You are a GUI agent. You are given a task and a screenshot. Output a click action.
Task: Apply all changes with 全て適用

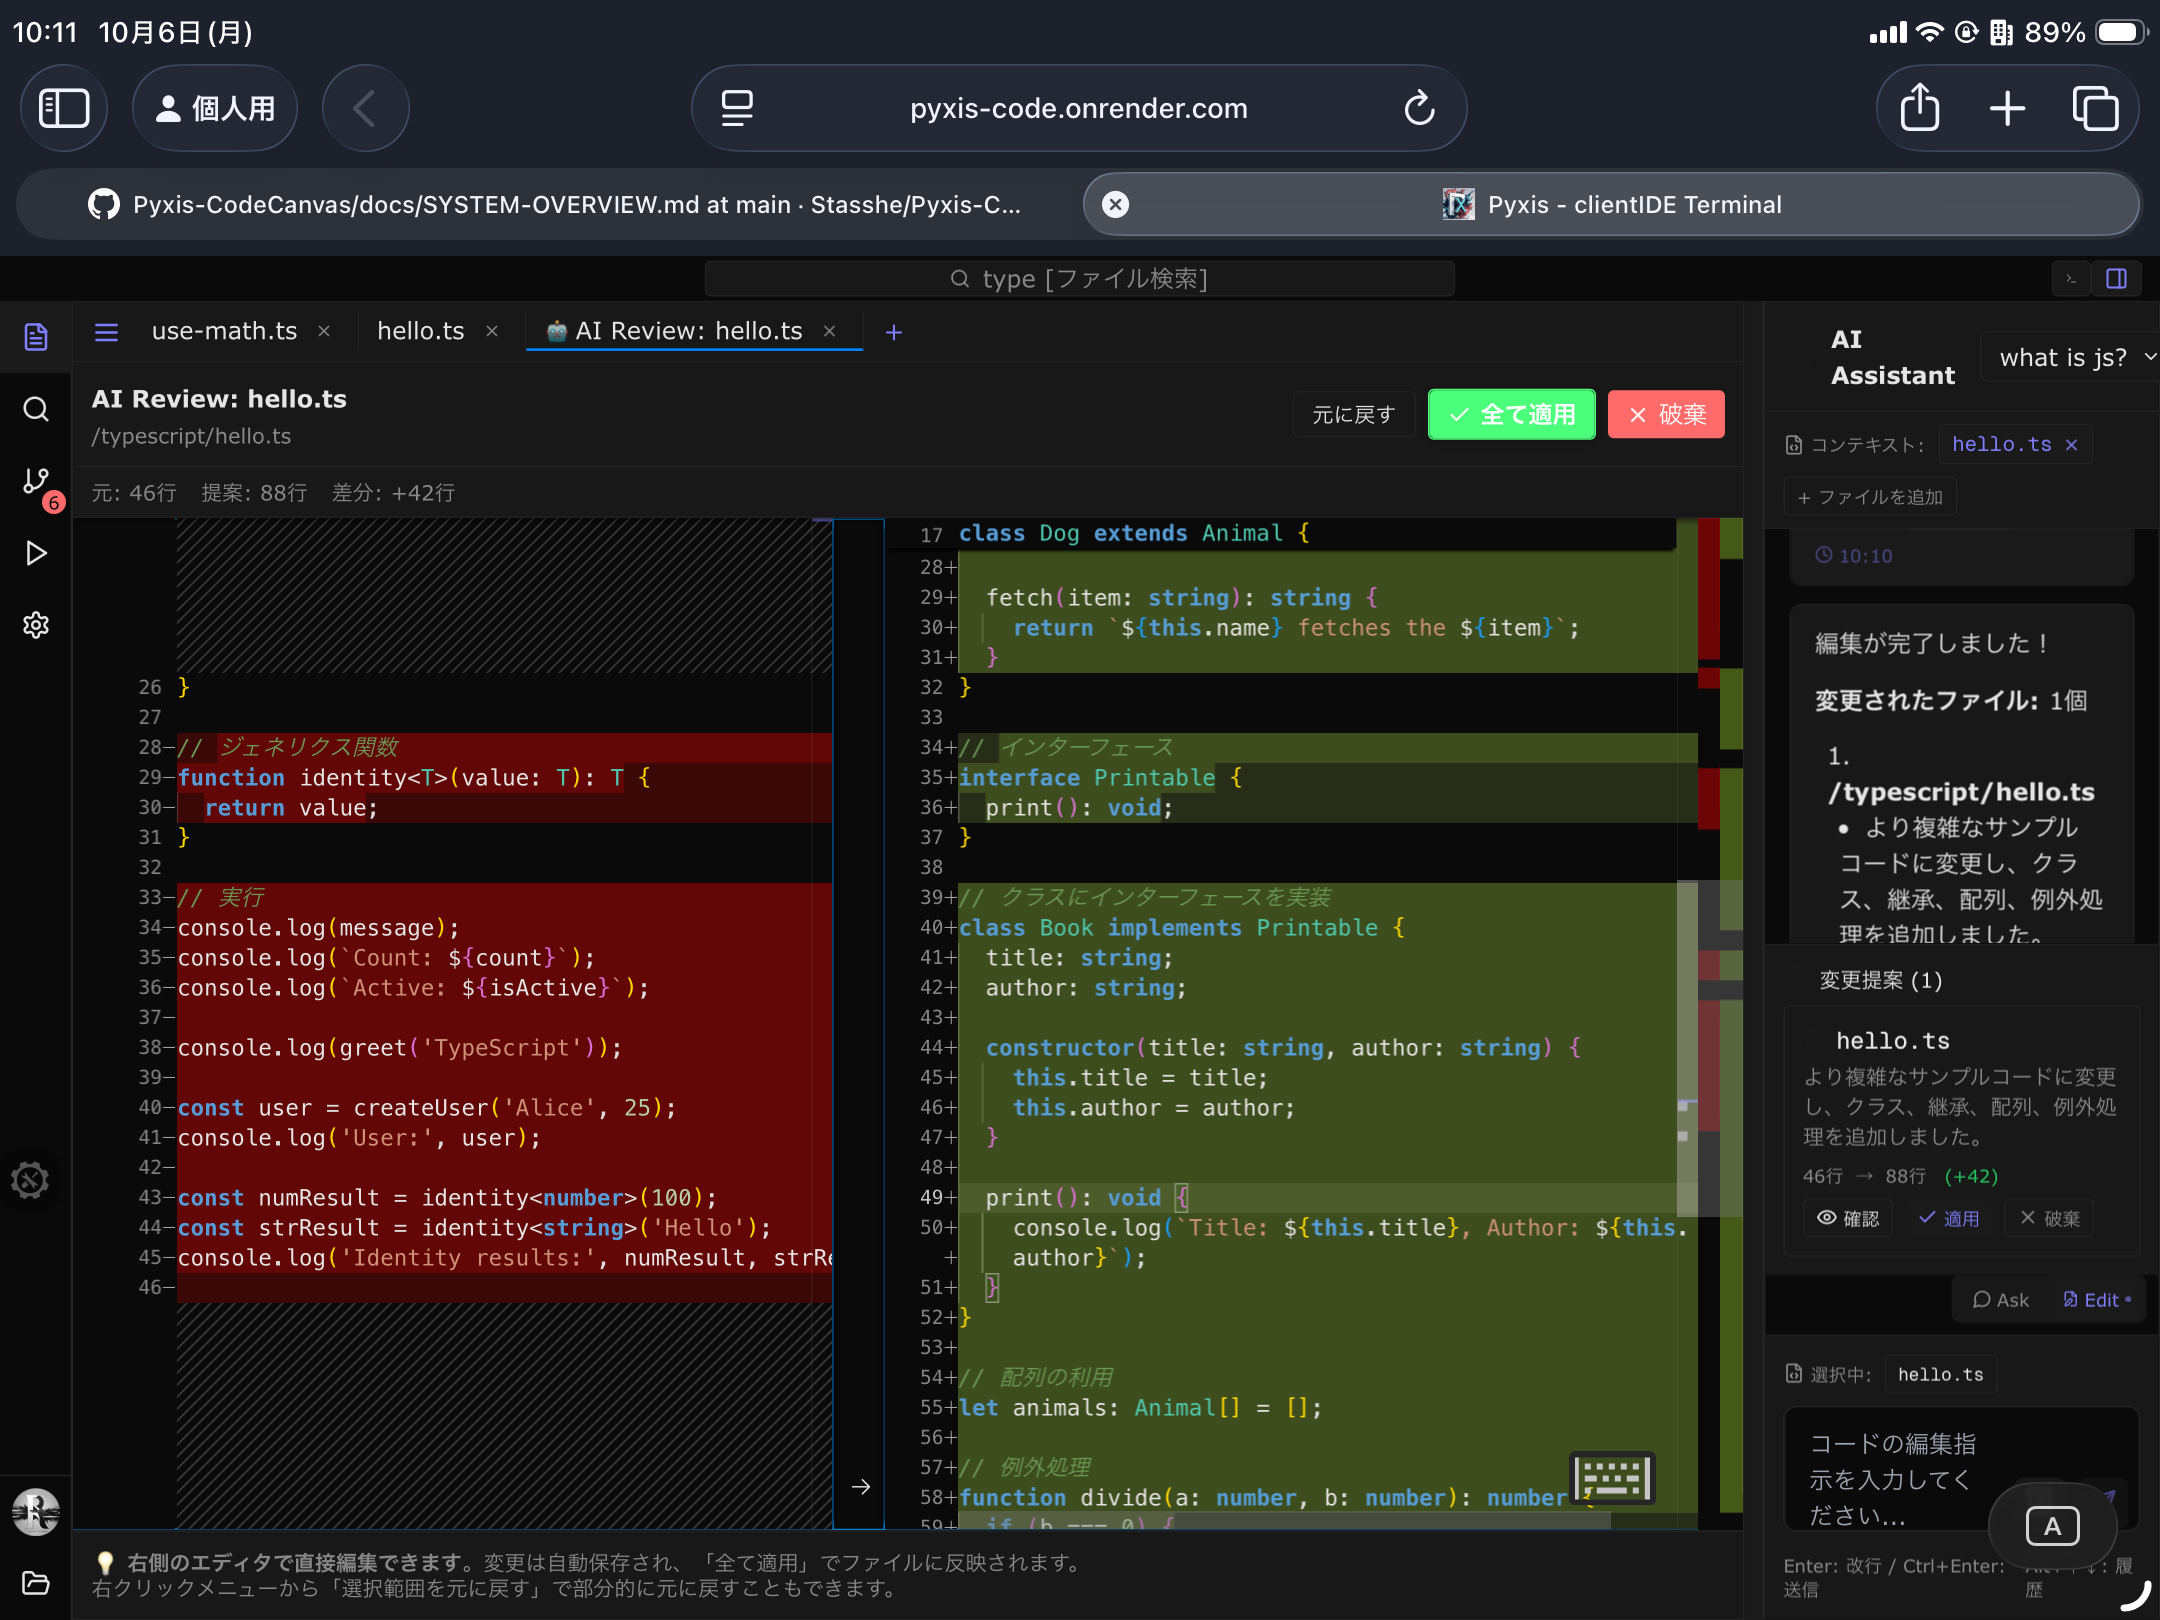click(1511, 414)
